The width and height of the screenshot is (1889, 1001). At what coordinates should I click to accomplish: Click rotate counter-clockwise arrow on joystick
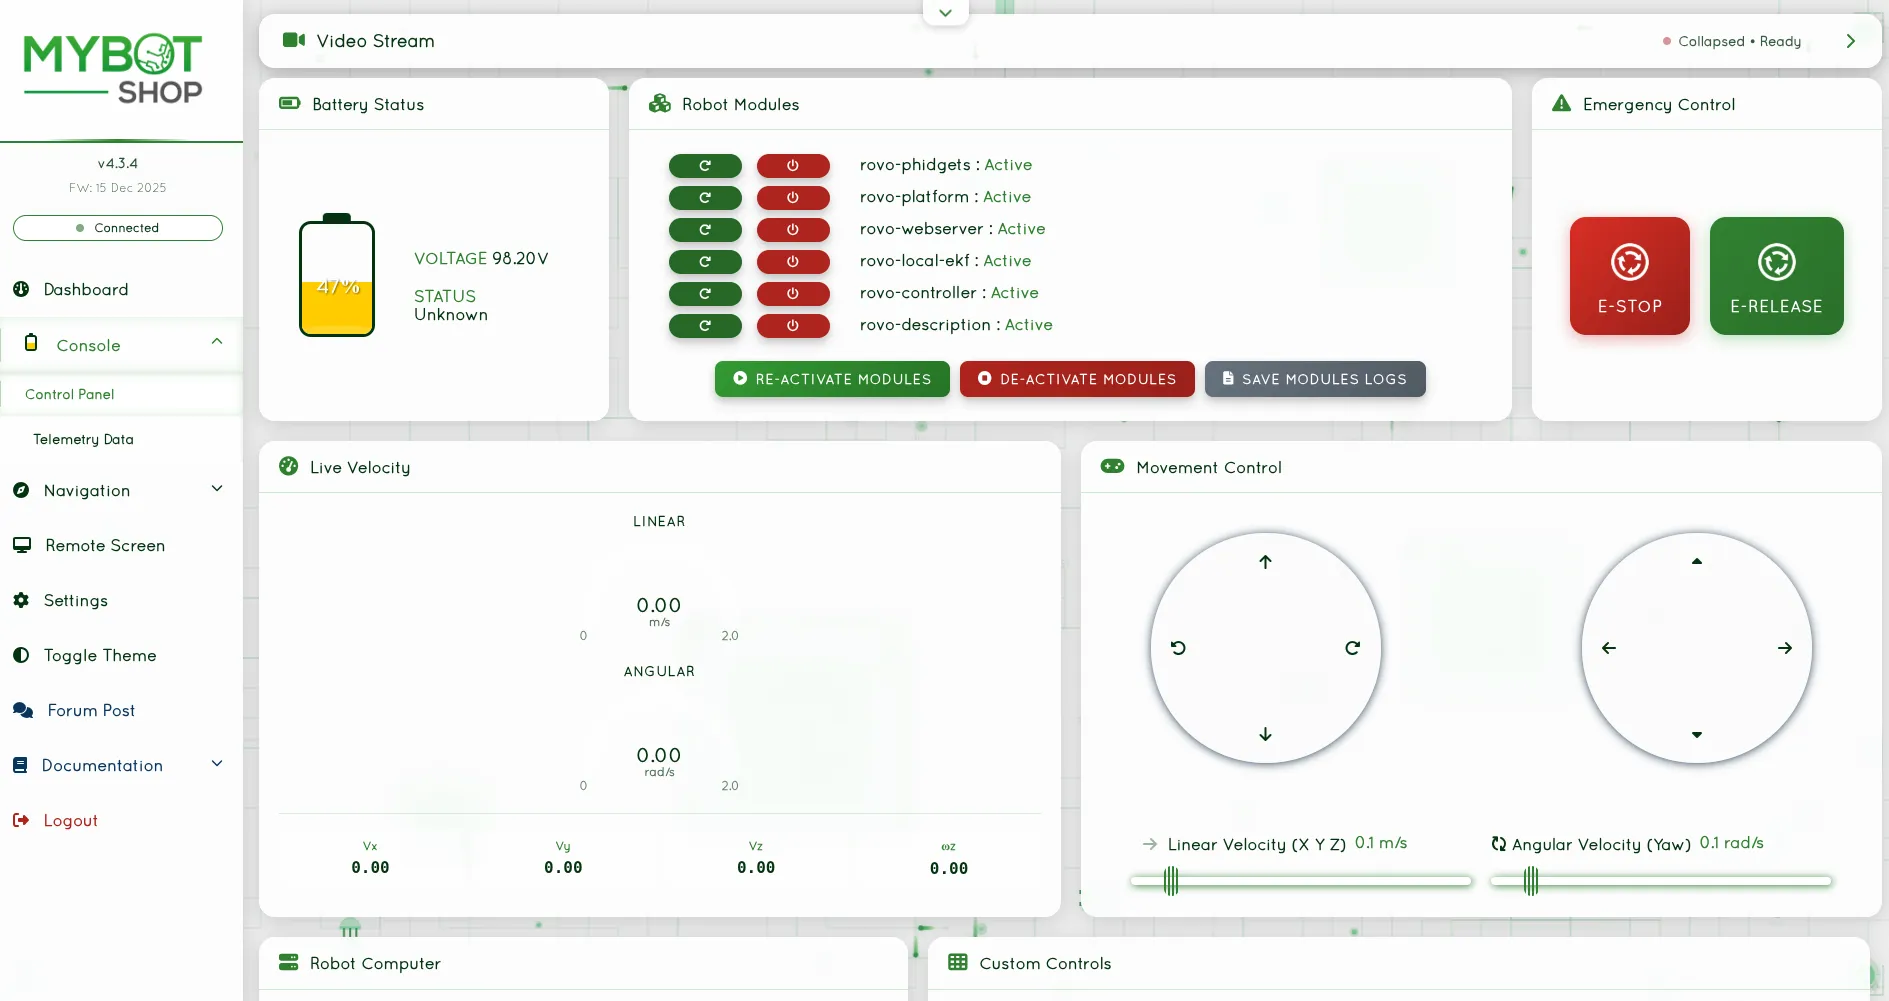click(1179, 648)
